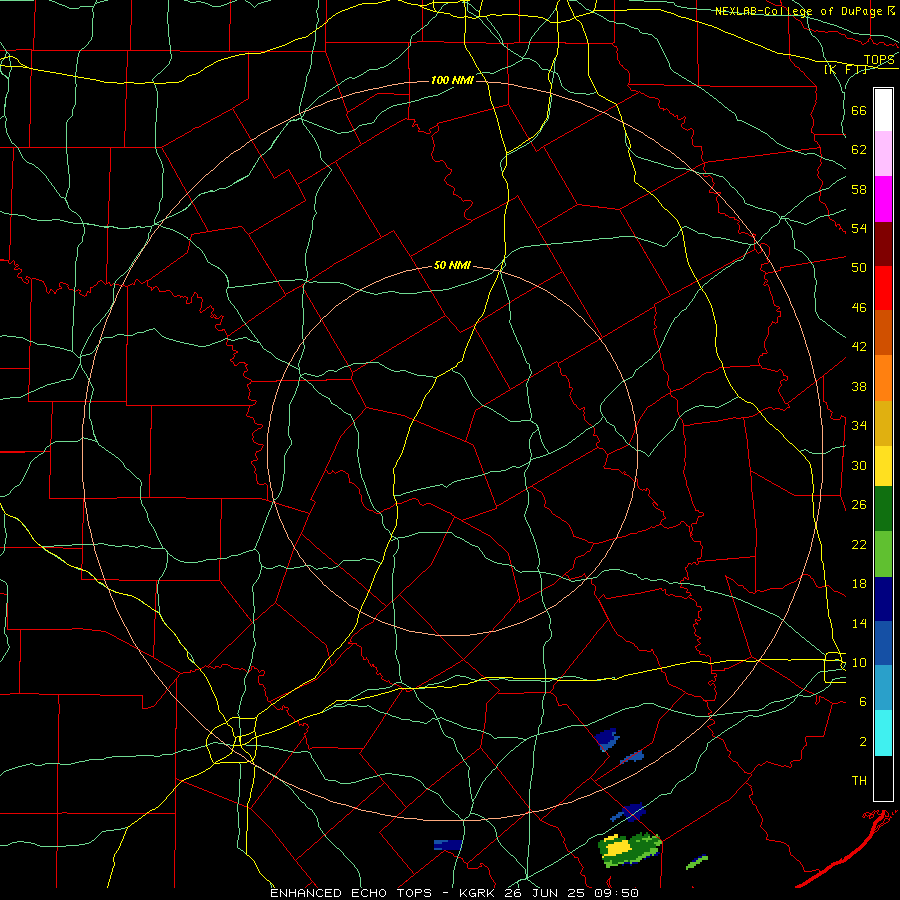This screenshot has height=900, width=900.
Task: Click the navy rectangular echo at bottom center
Action: pyautogui.click(x=448, y=845)
